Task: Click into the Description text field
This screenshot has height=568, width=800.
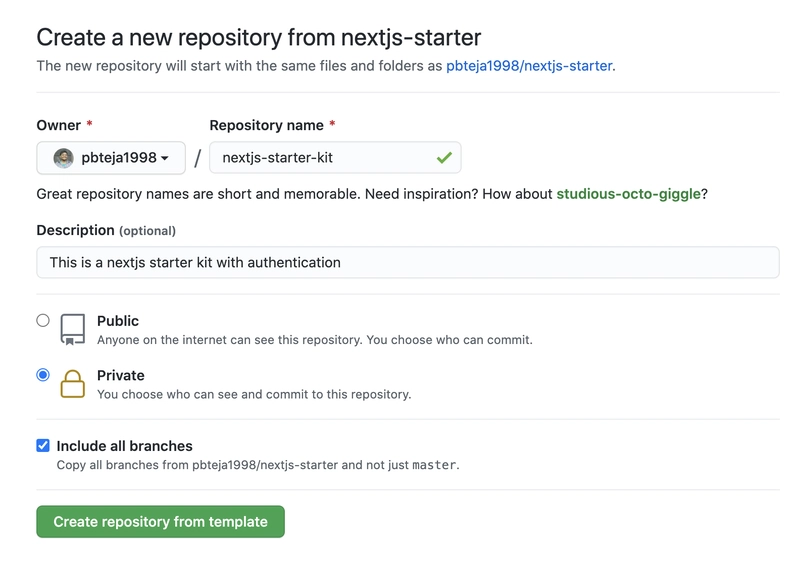Action: click(408, 262)
